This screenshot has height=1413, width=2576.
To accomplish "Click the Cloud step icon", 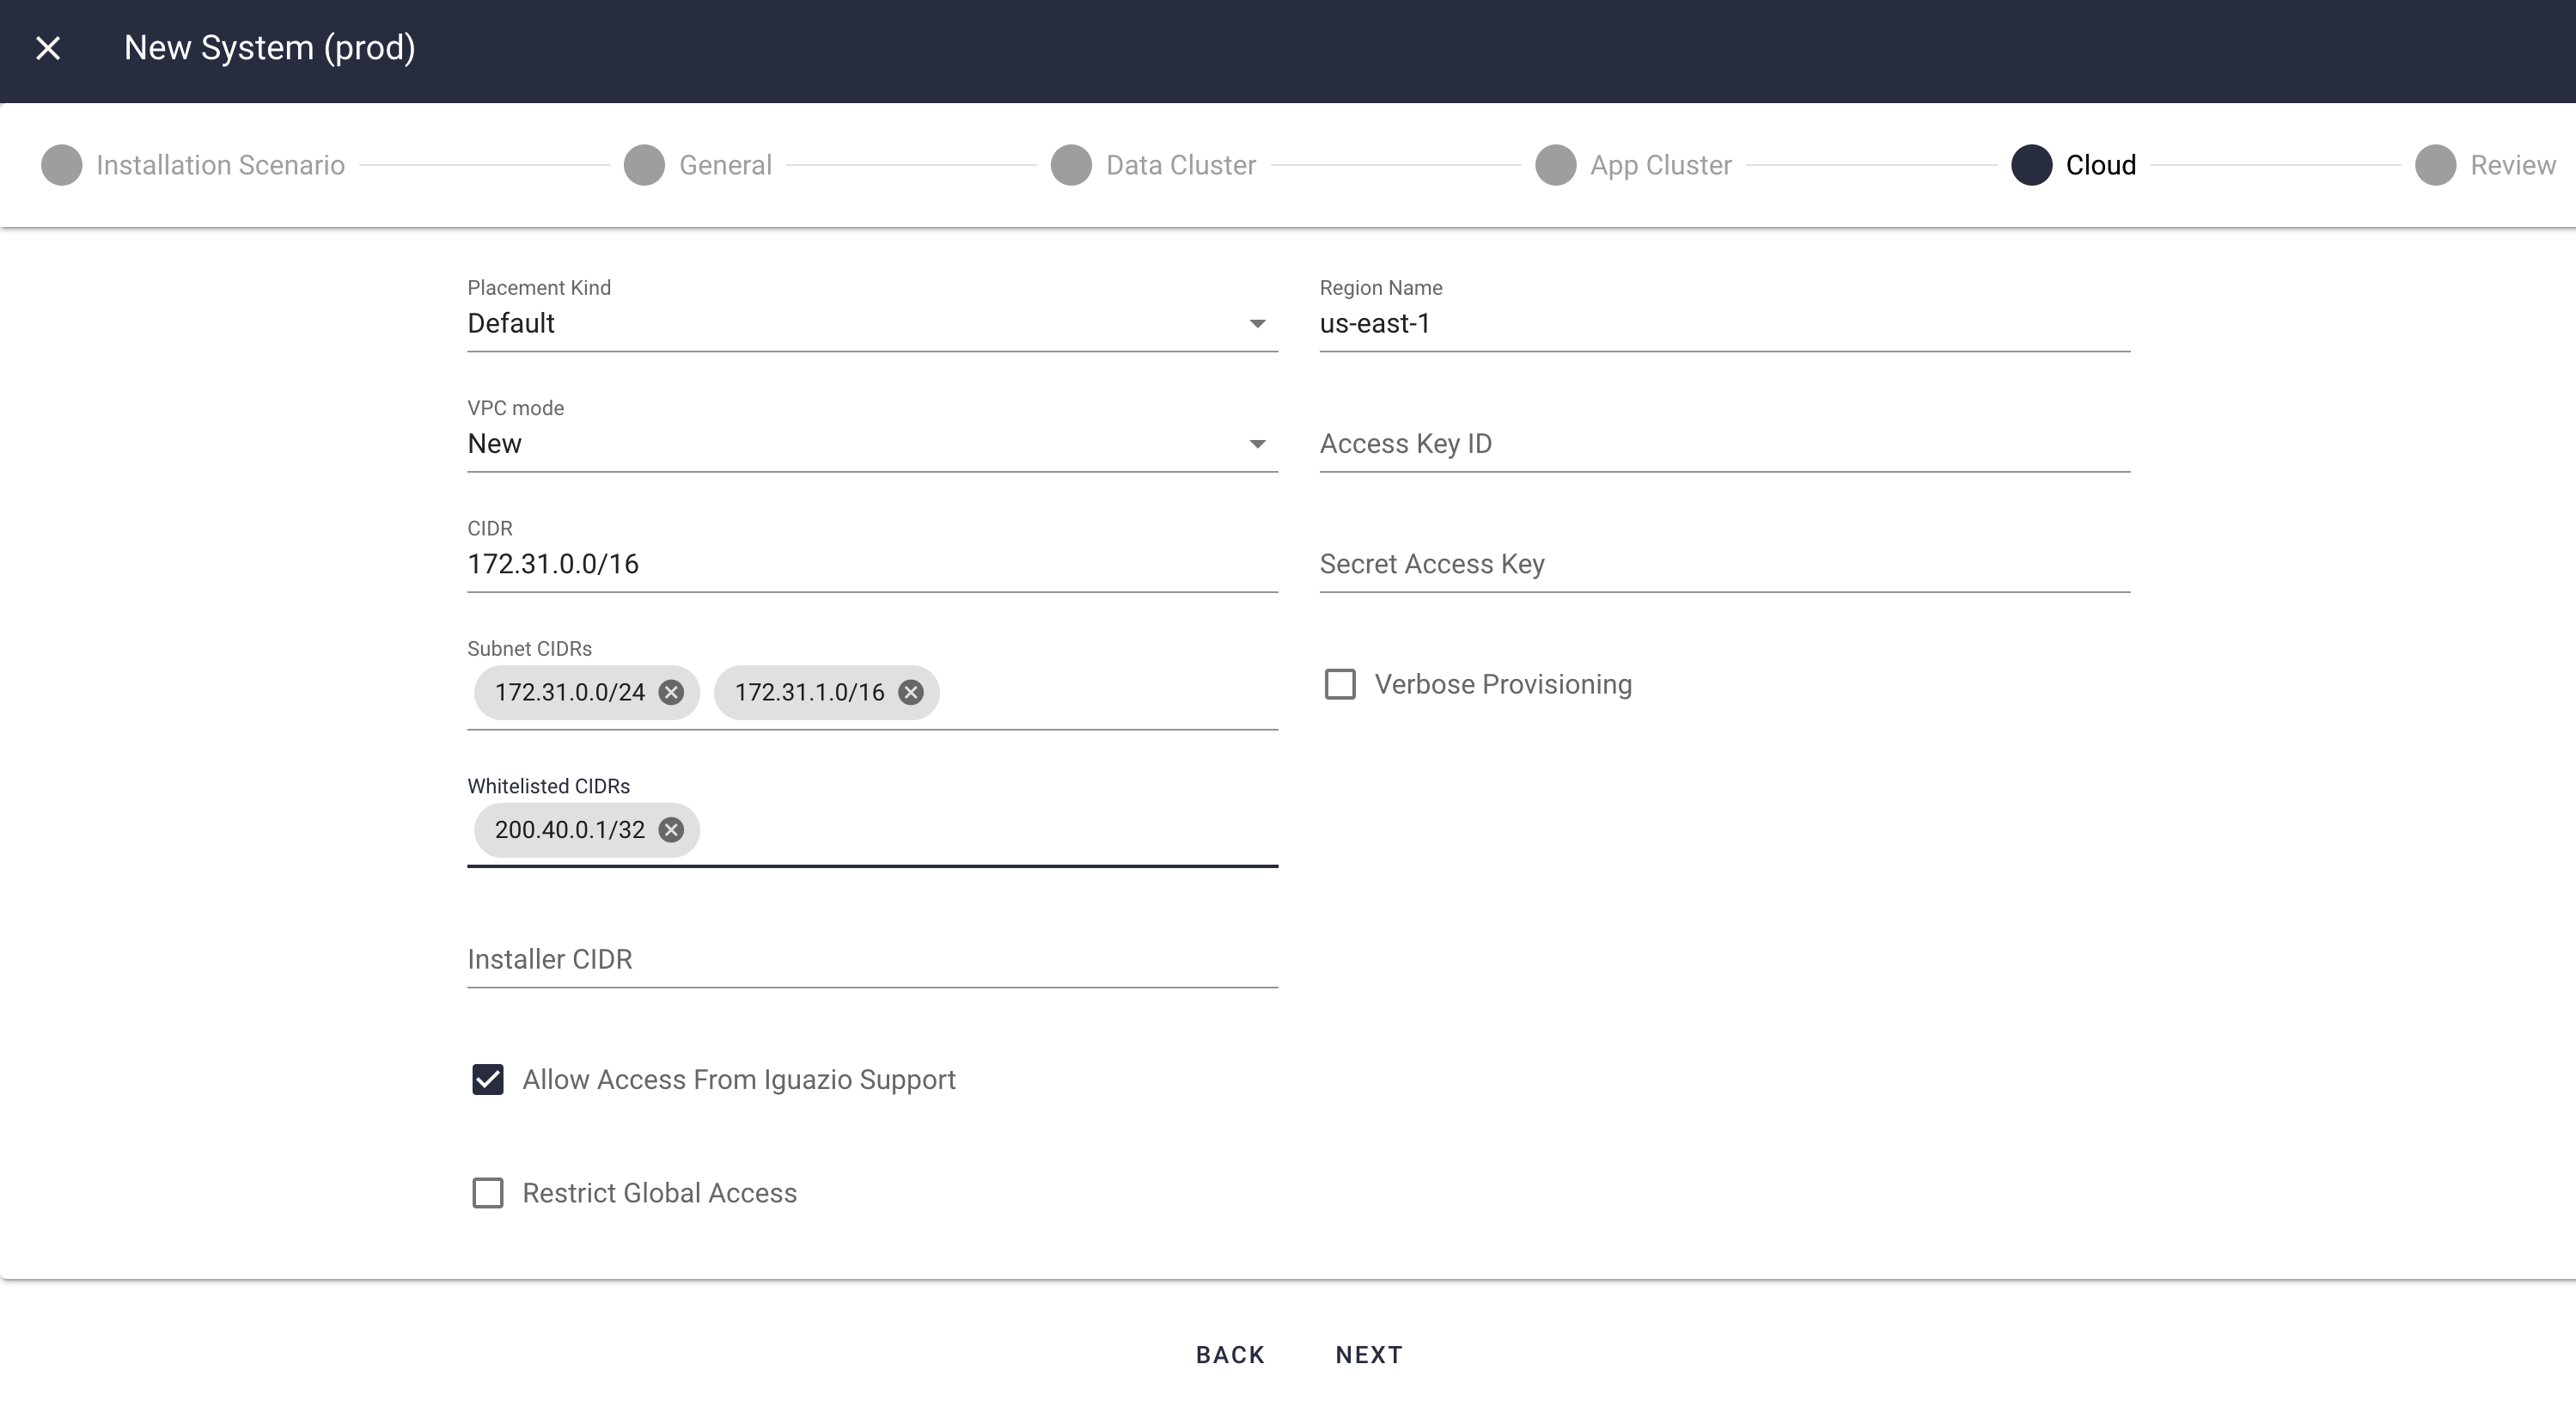I will (2030, 163).
